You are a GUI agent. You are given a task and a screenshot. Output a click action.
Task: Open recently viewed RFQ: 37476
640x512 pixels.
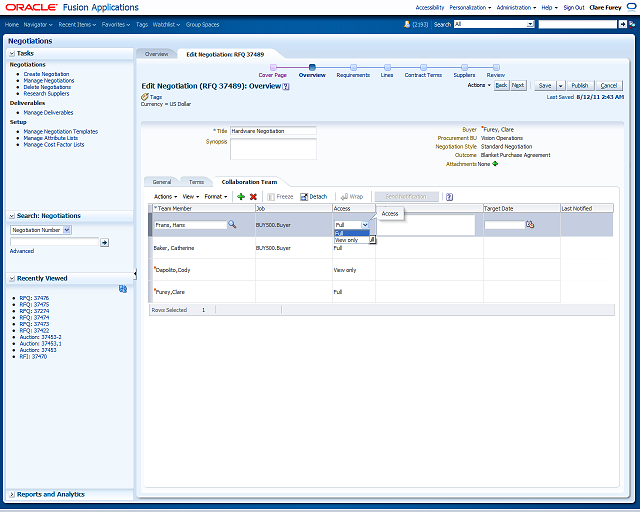(x=34, y=298)
